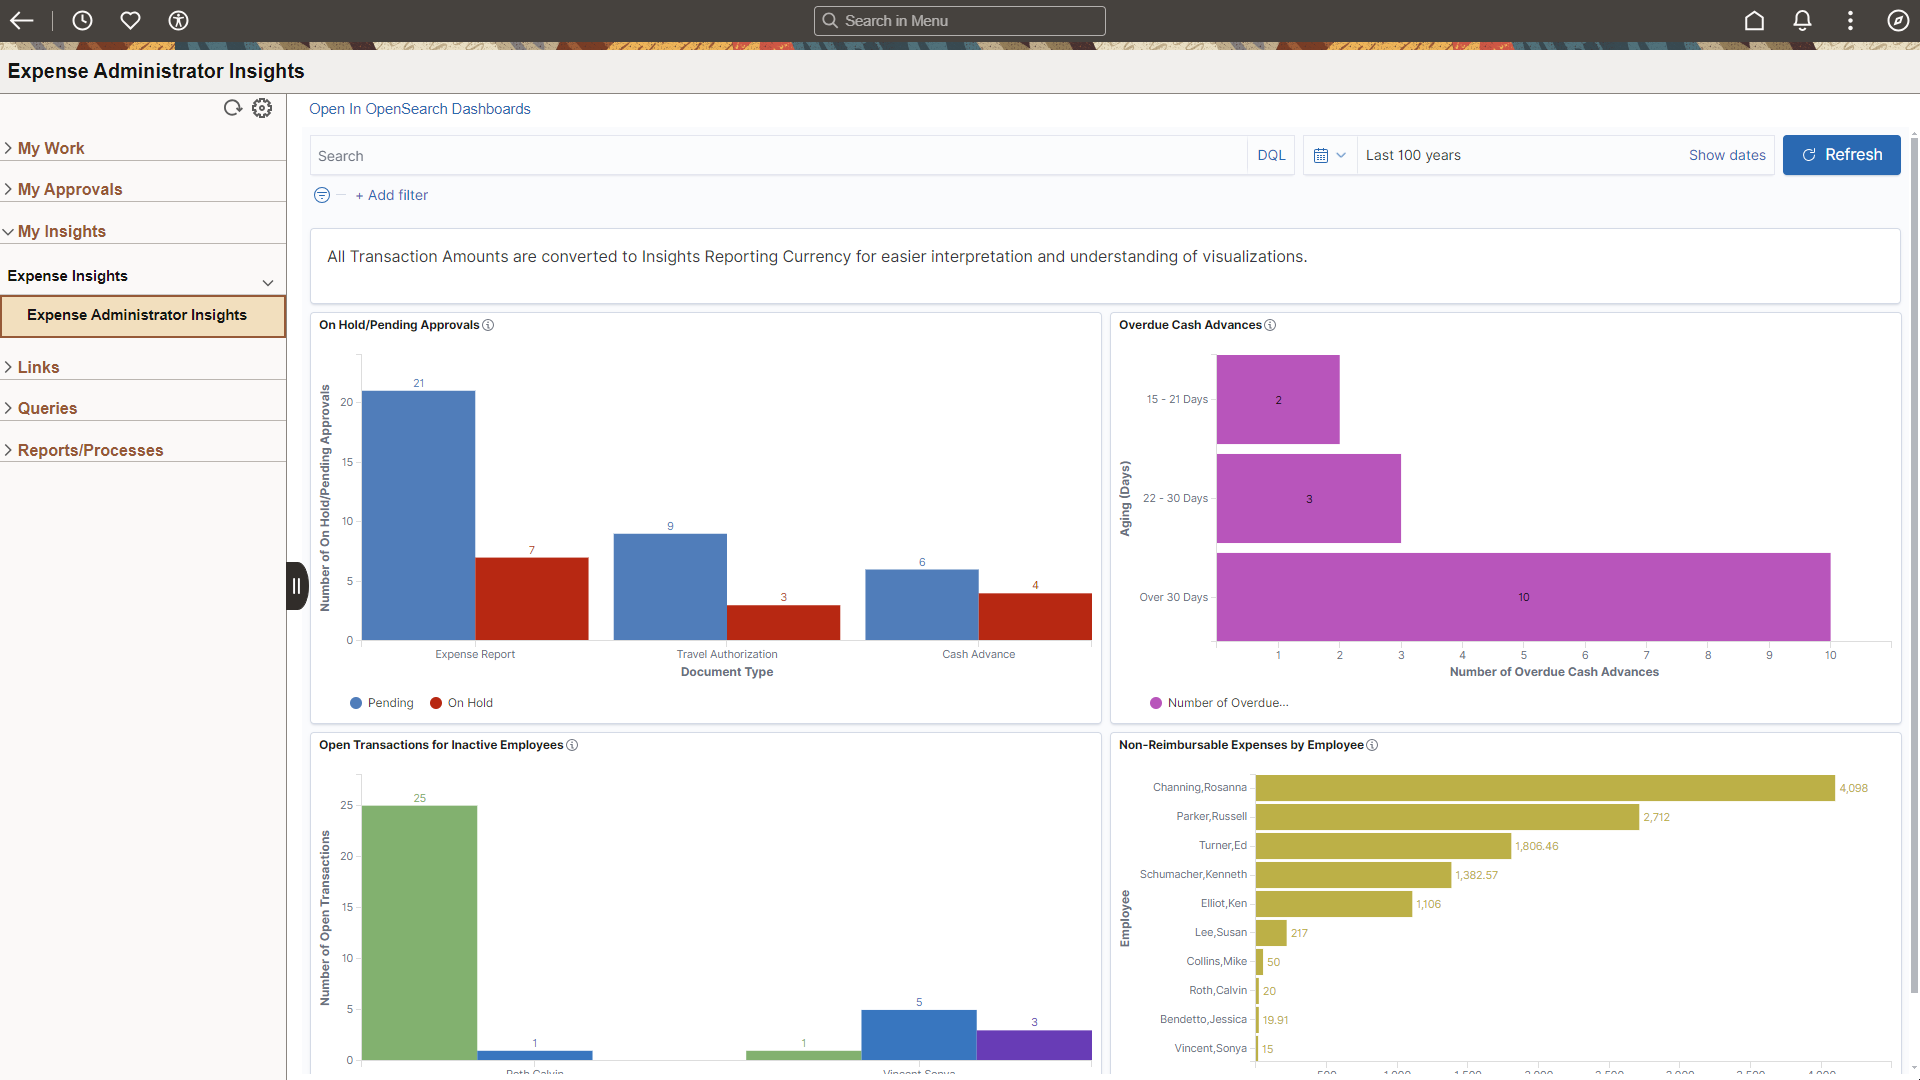Toggle DQL query language switch

1271,155
